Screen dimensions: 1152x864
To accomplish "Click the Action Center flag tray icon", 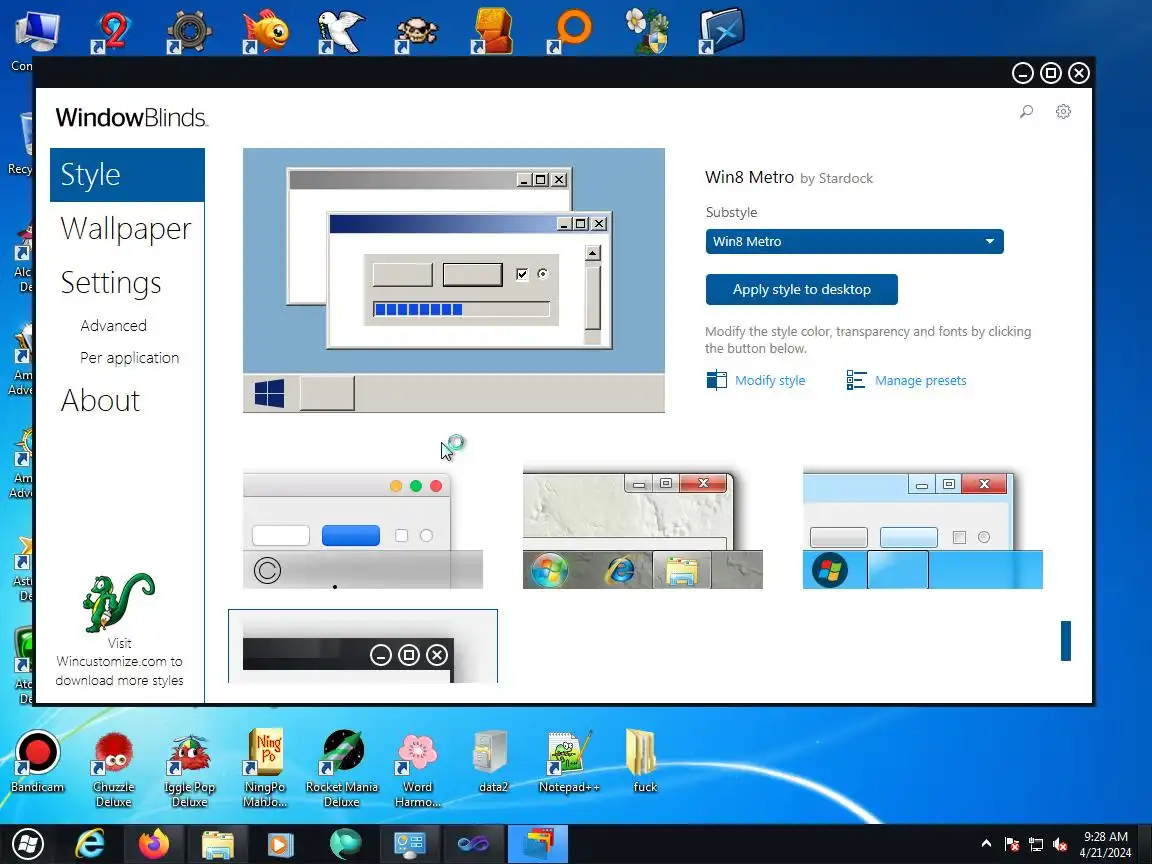I will [x=1012, y=845].
